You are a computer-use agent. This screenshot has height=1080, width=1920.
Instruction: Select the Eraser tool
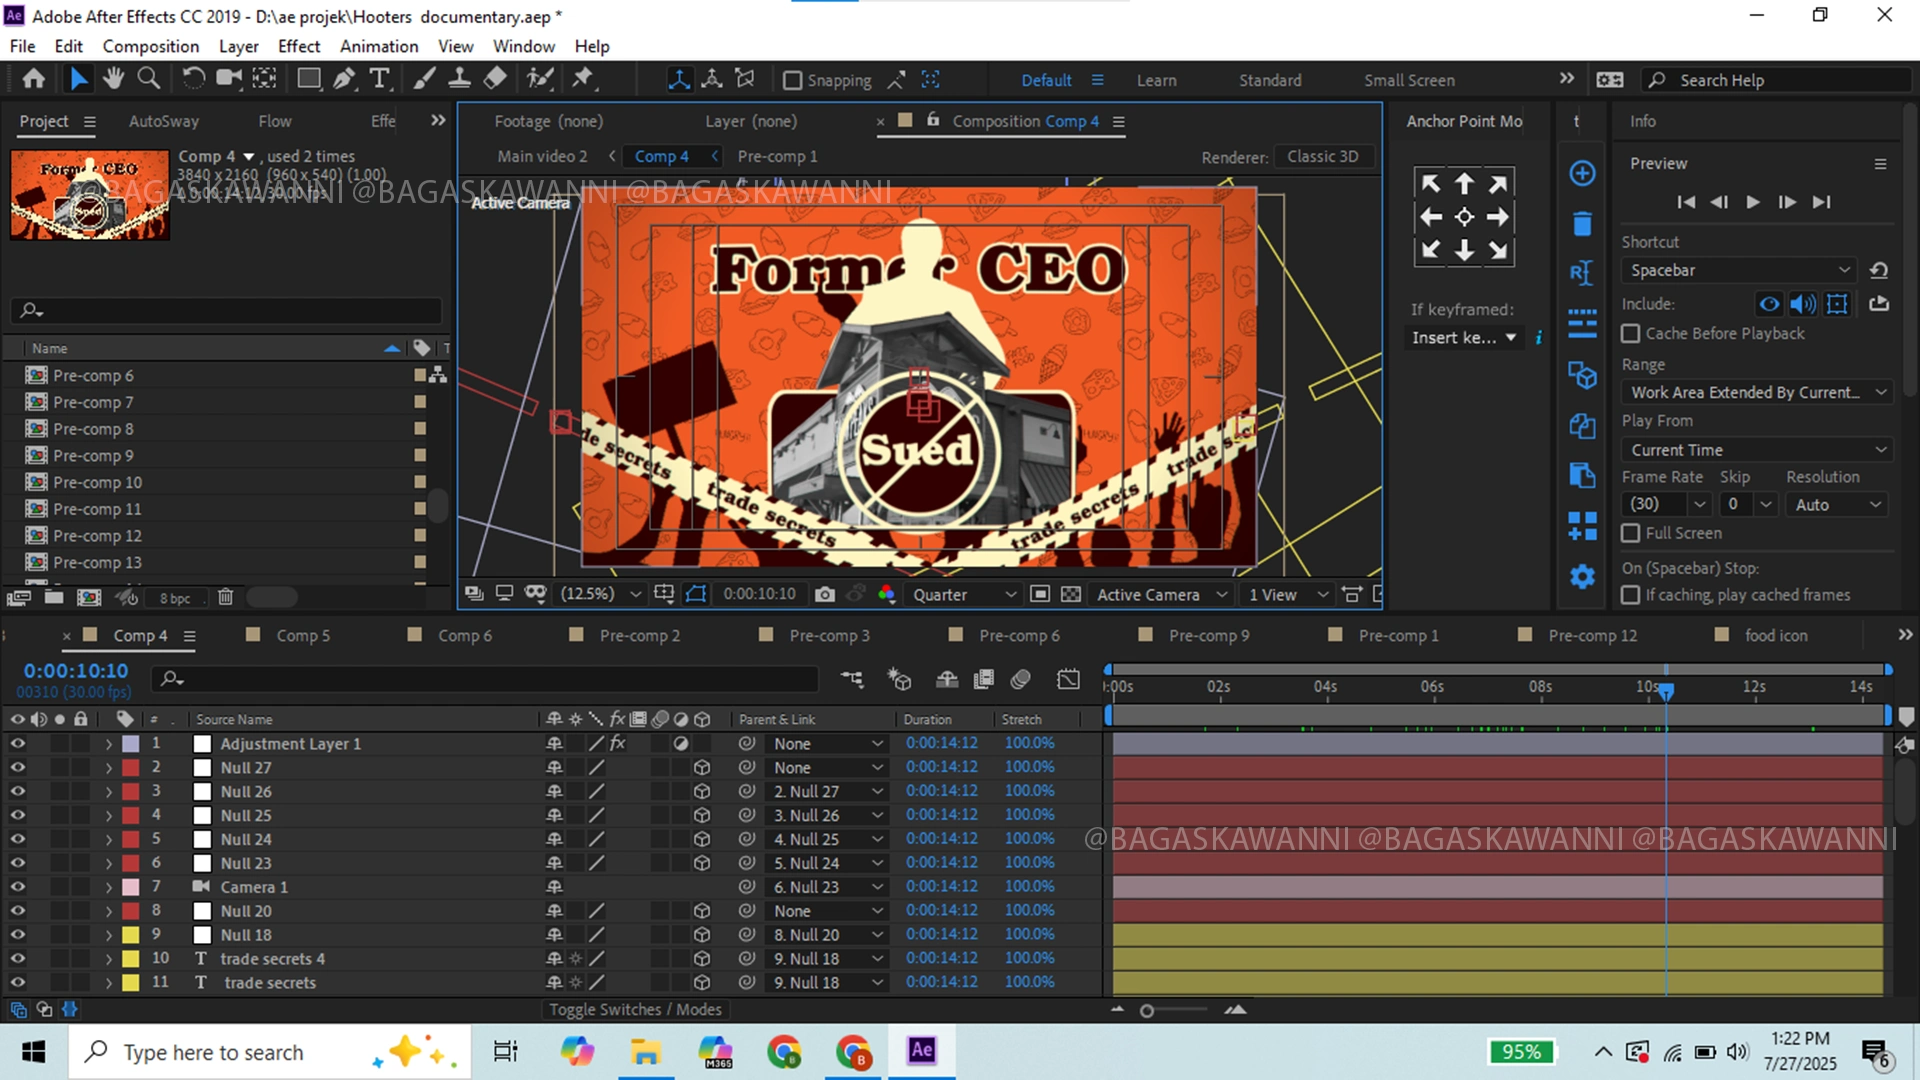[495, 79]
